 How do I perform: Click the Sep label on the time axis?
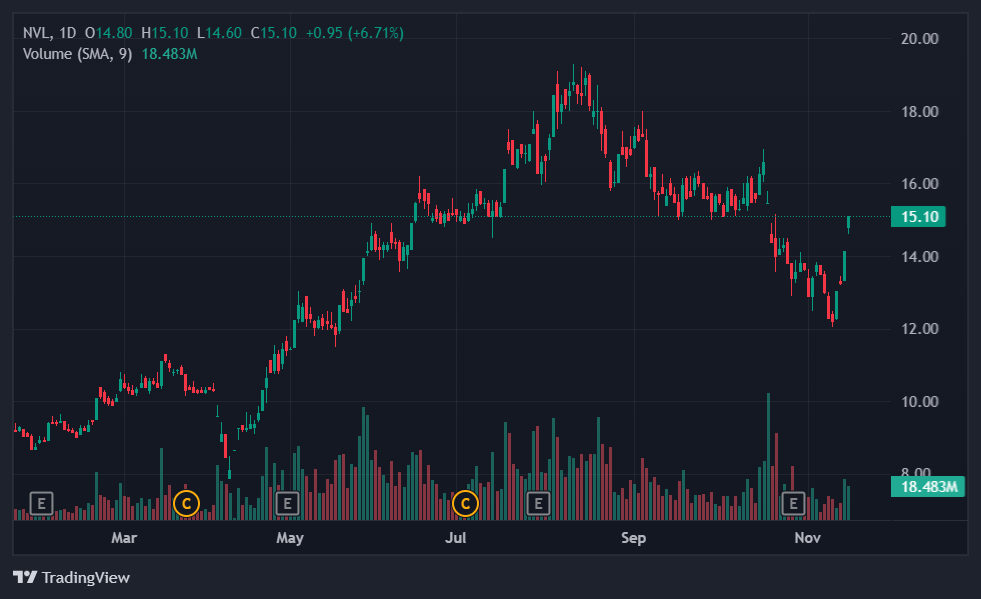coord(633,538)
